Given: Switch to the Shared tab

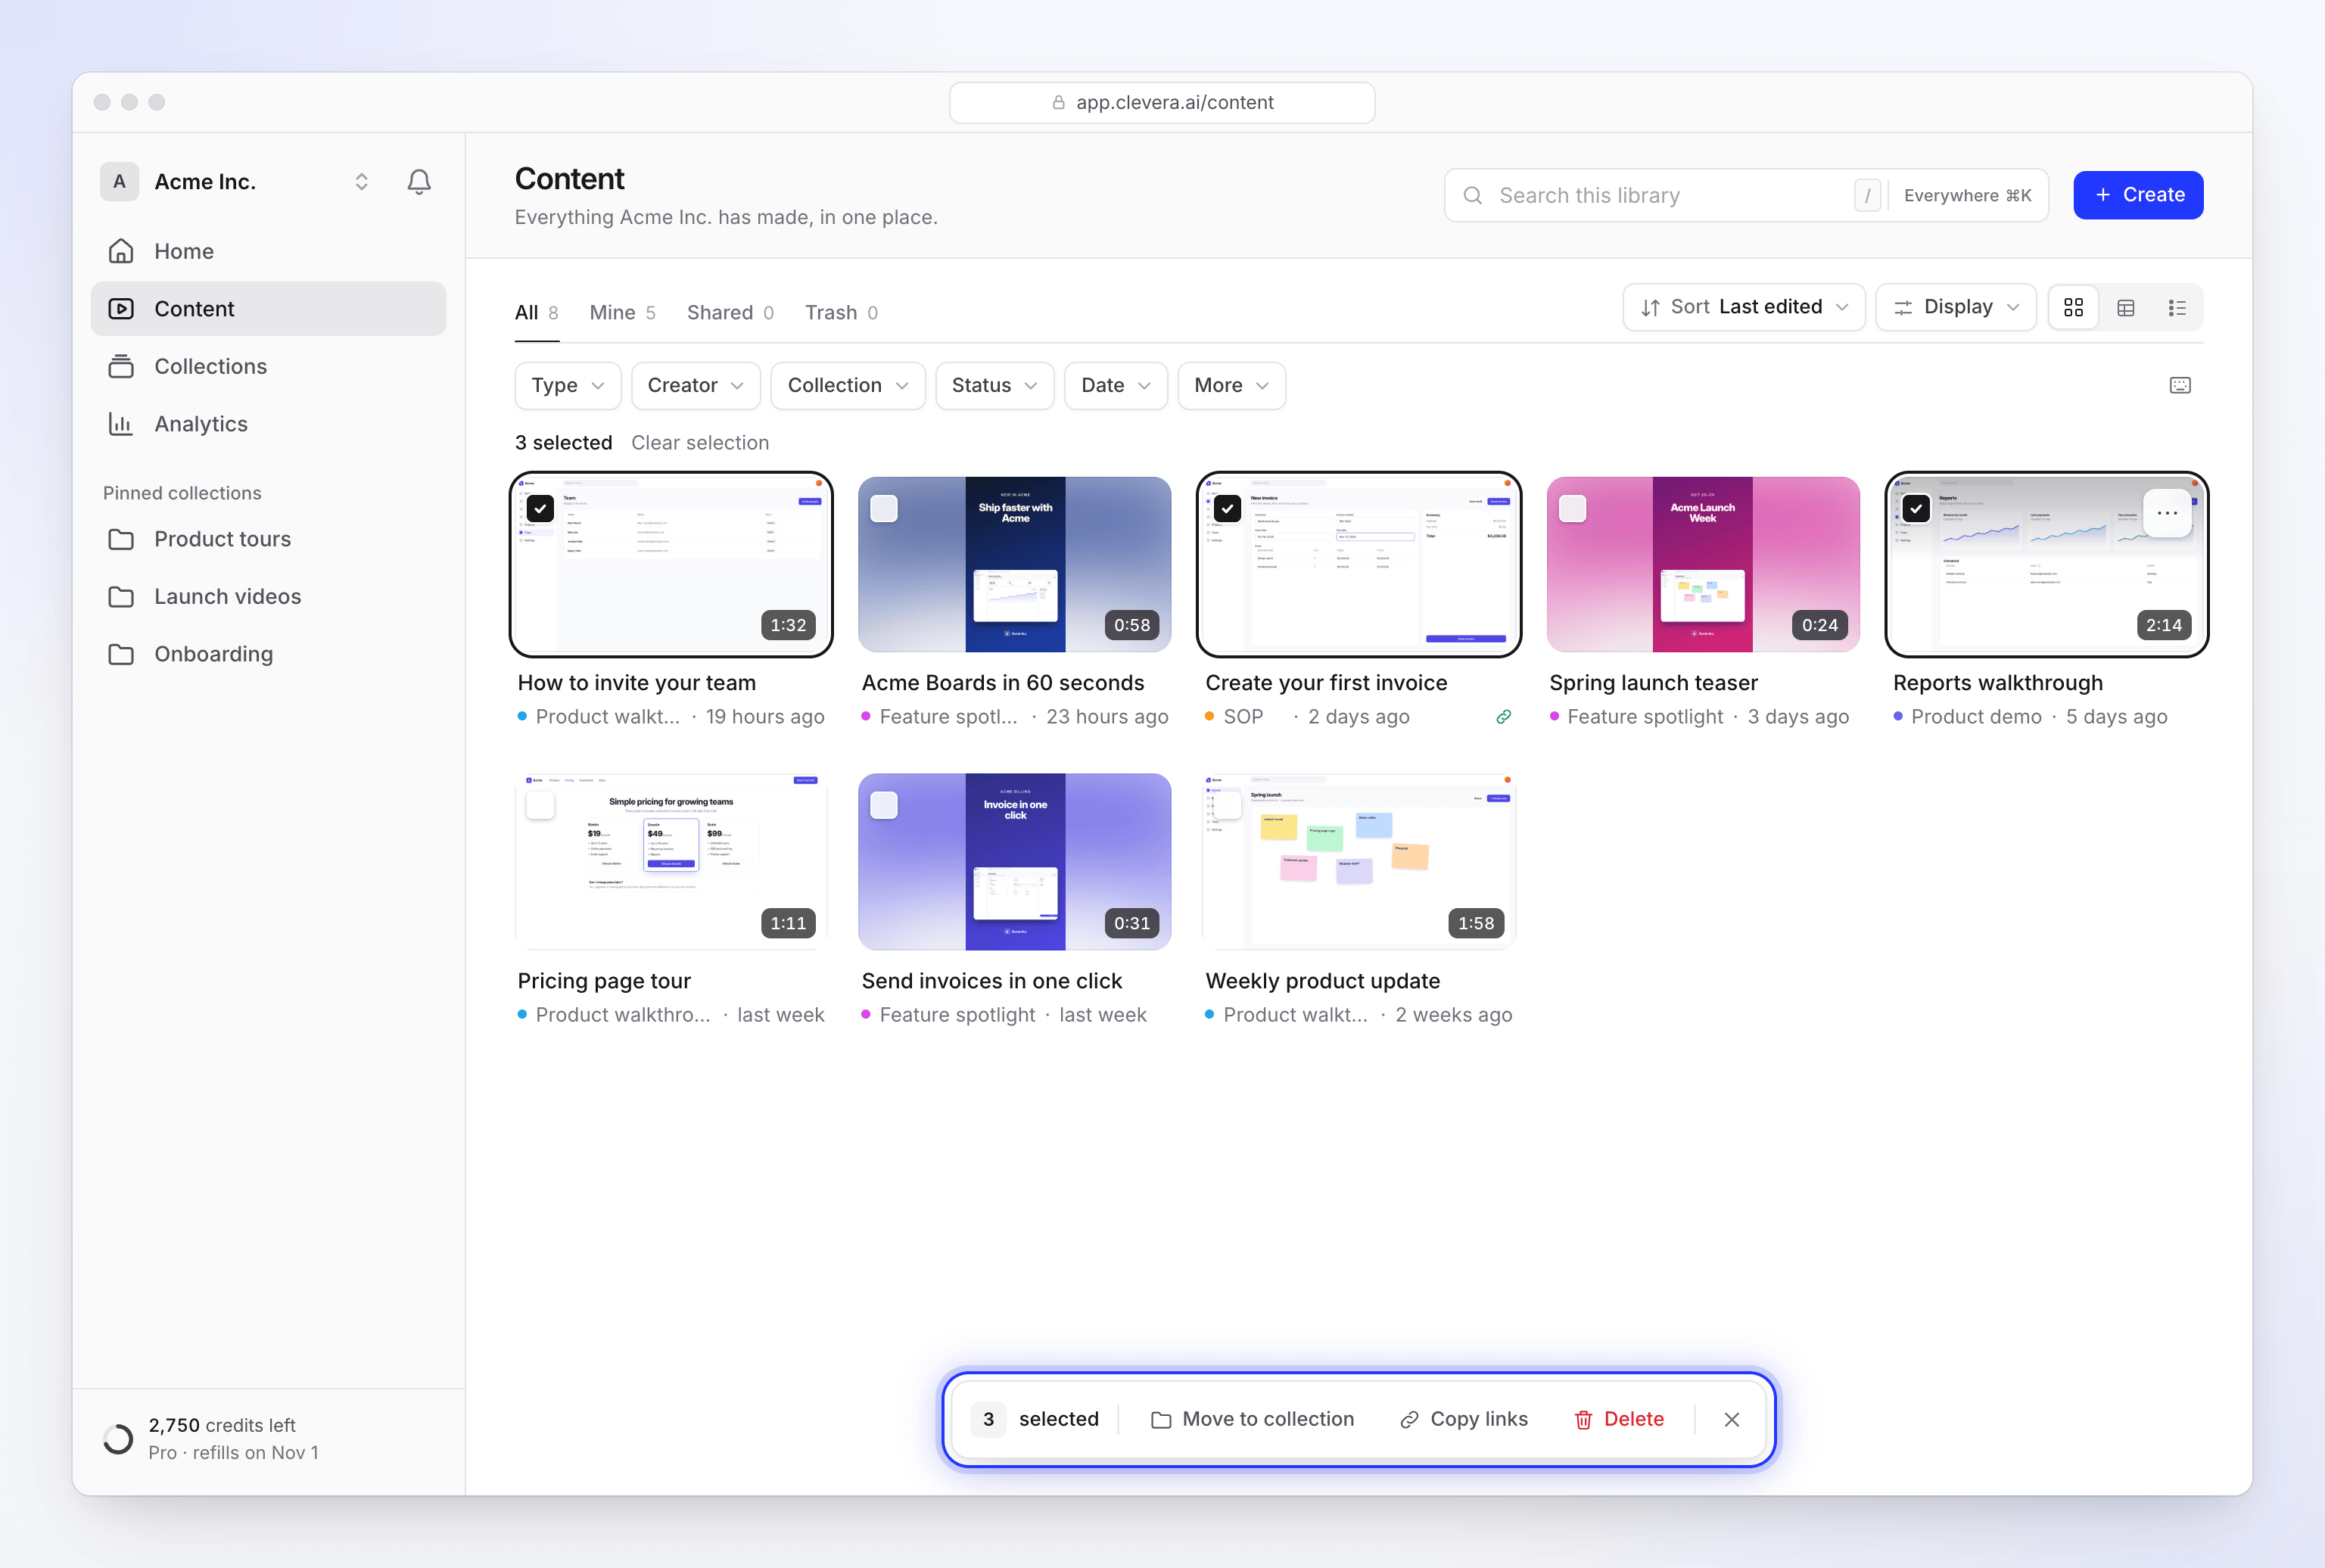Looking at the screenshot, I should pos(730,313).
